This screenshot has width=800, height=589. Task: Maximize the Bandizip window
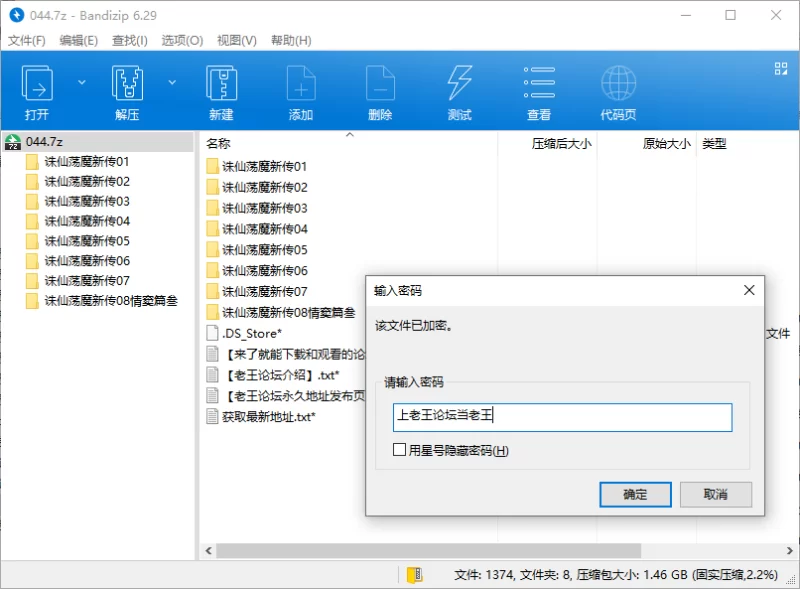point(731,15)
